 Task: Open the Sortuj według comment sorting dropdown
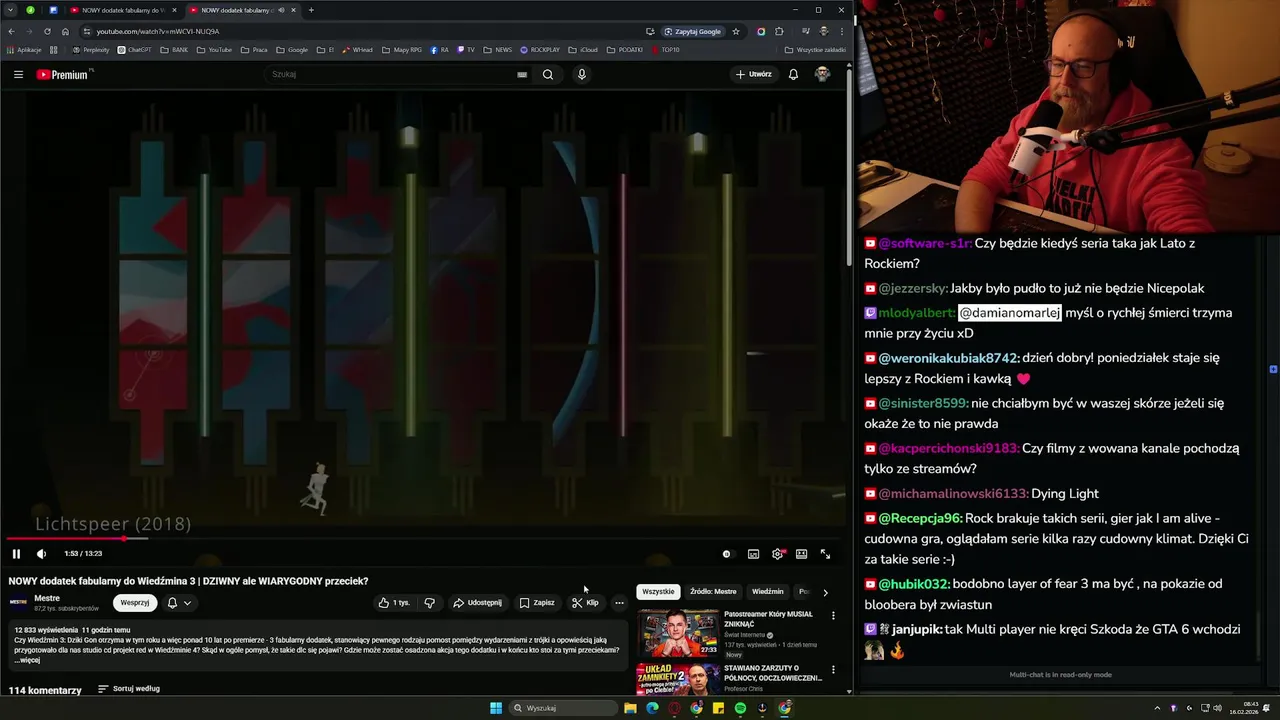point(129,689)
